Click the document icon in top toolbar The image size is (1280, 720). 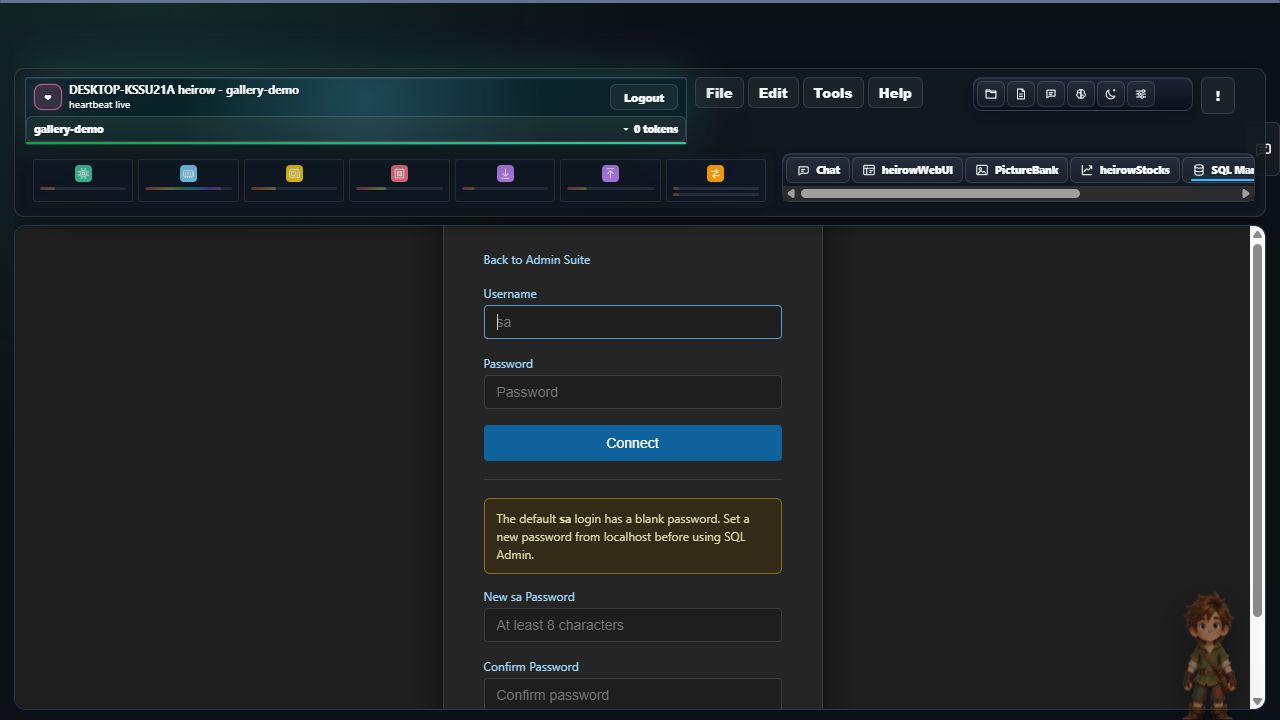1021,94
